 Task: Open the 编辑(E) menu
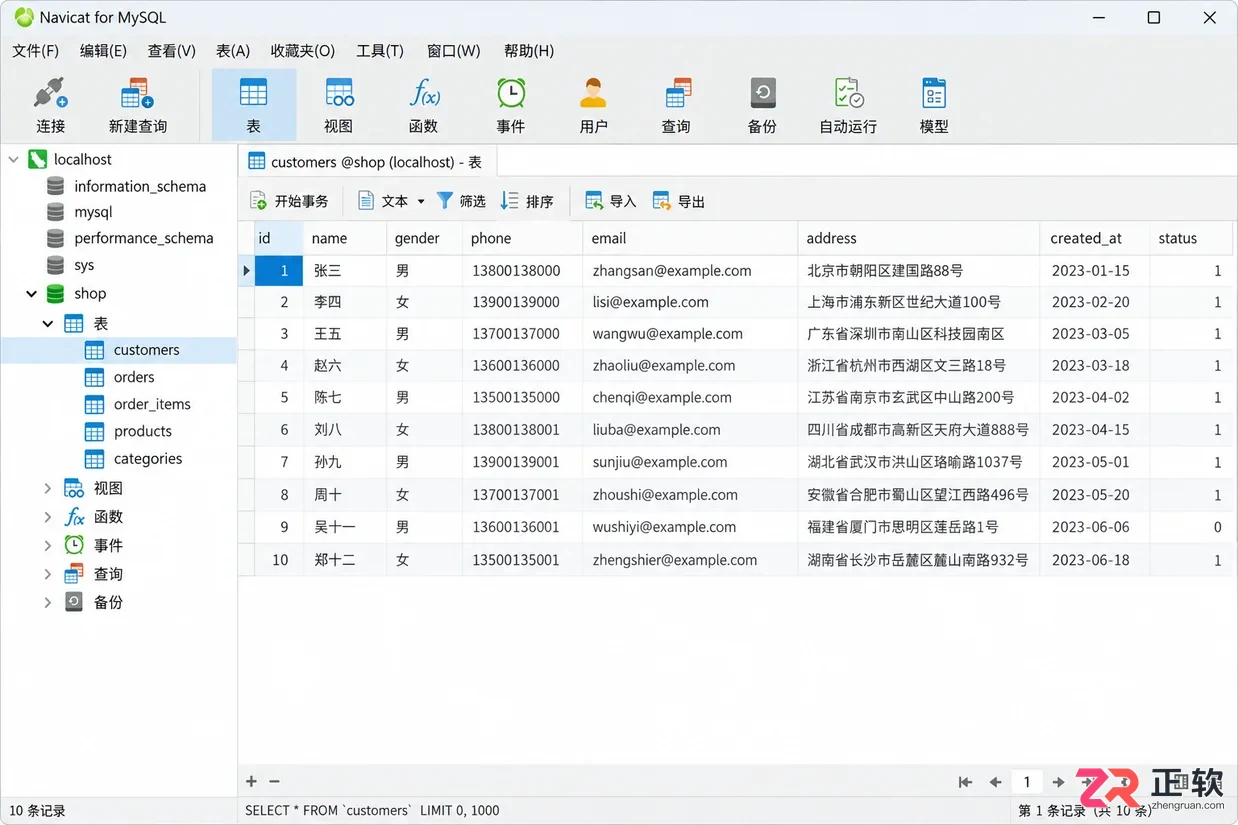[103, 51]
